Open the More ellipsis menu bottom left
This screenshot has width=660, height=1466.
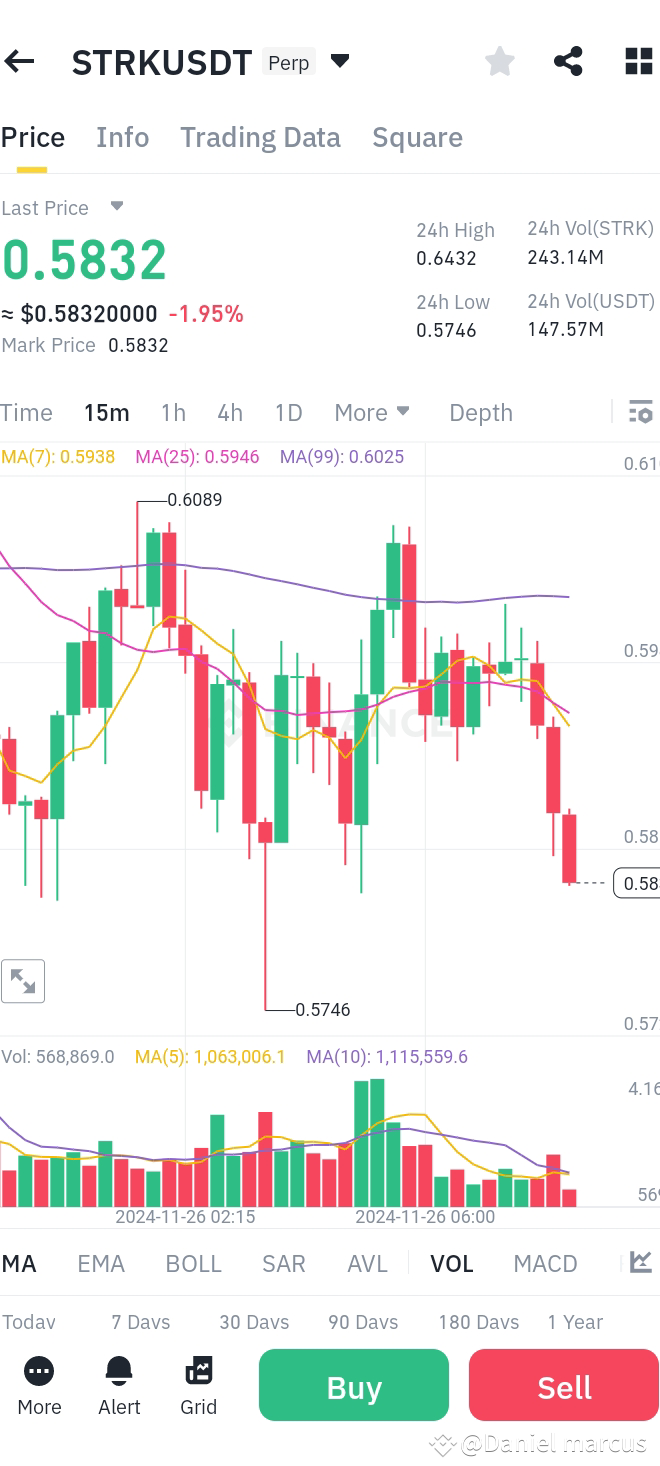tap(38, 1385)
